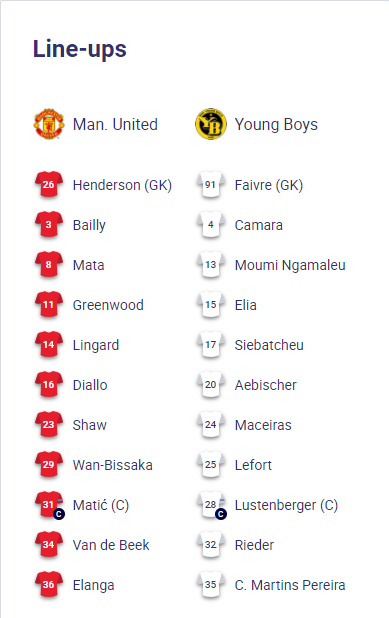Screen dimensions: 389x618
Task: Click the number 35 jersey of C. Martins Pereira
Action: tap(211, 584)
